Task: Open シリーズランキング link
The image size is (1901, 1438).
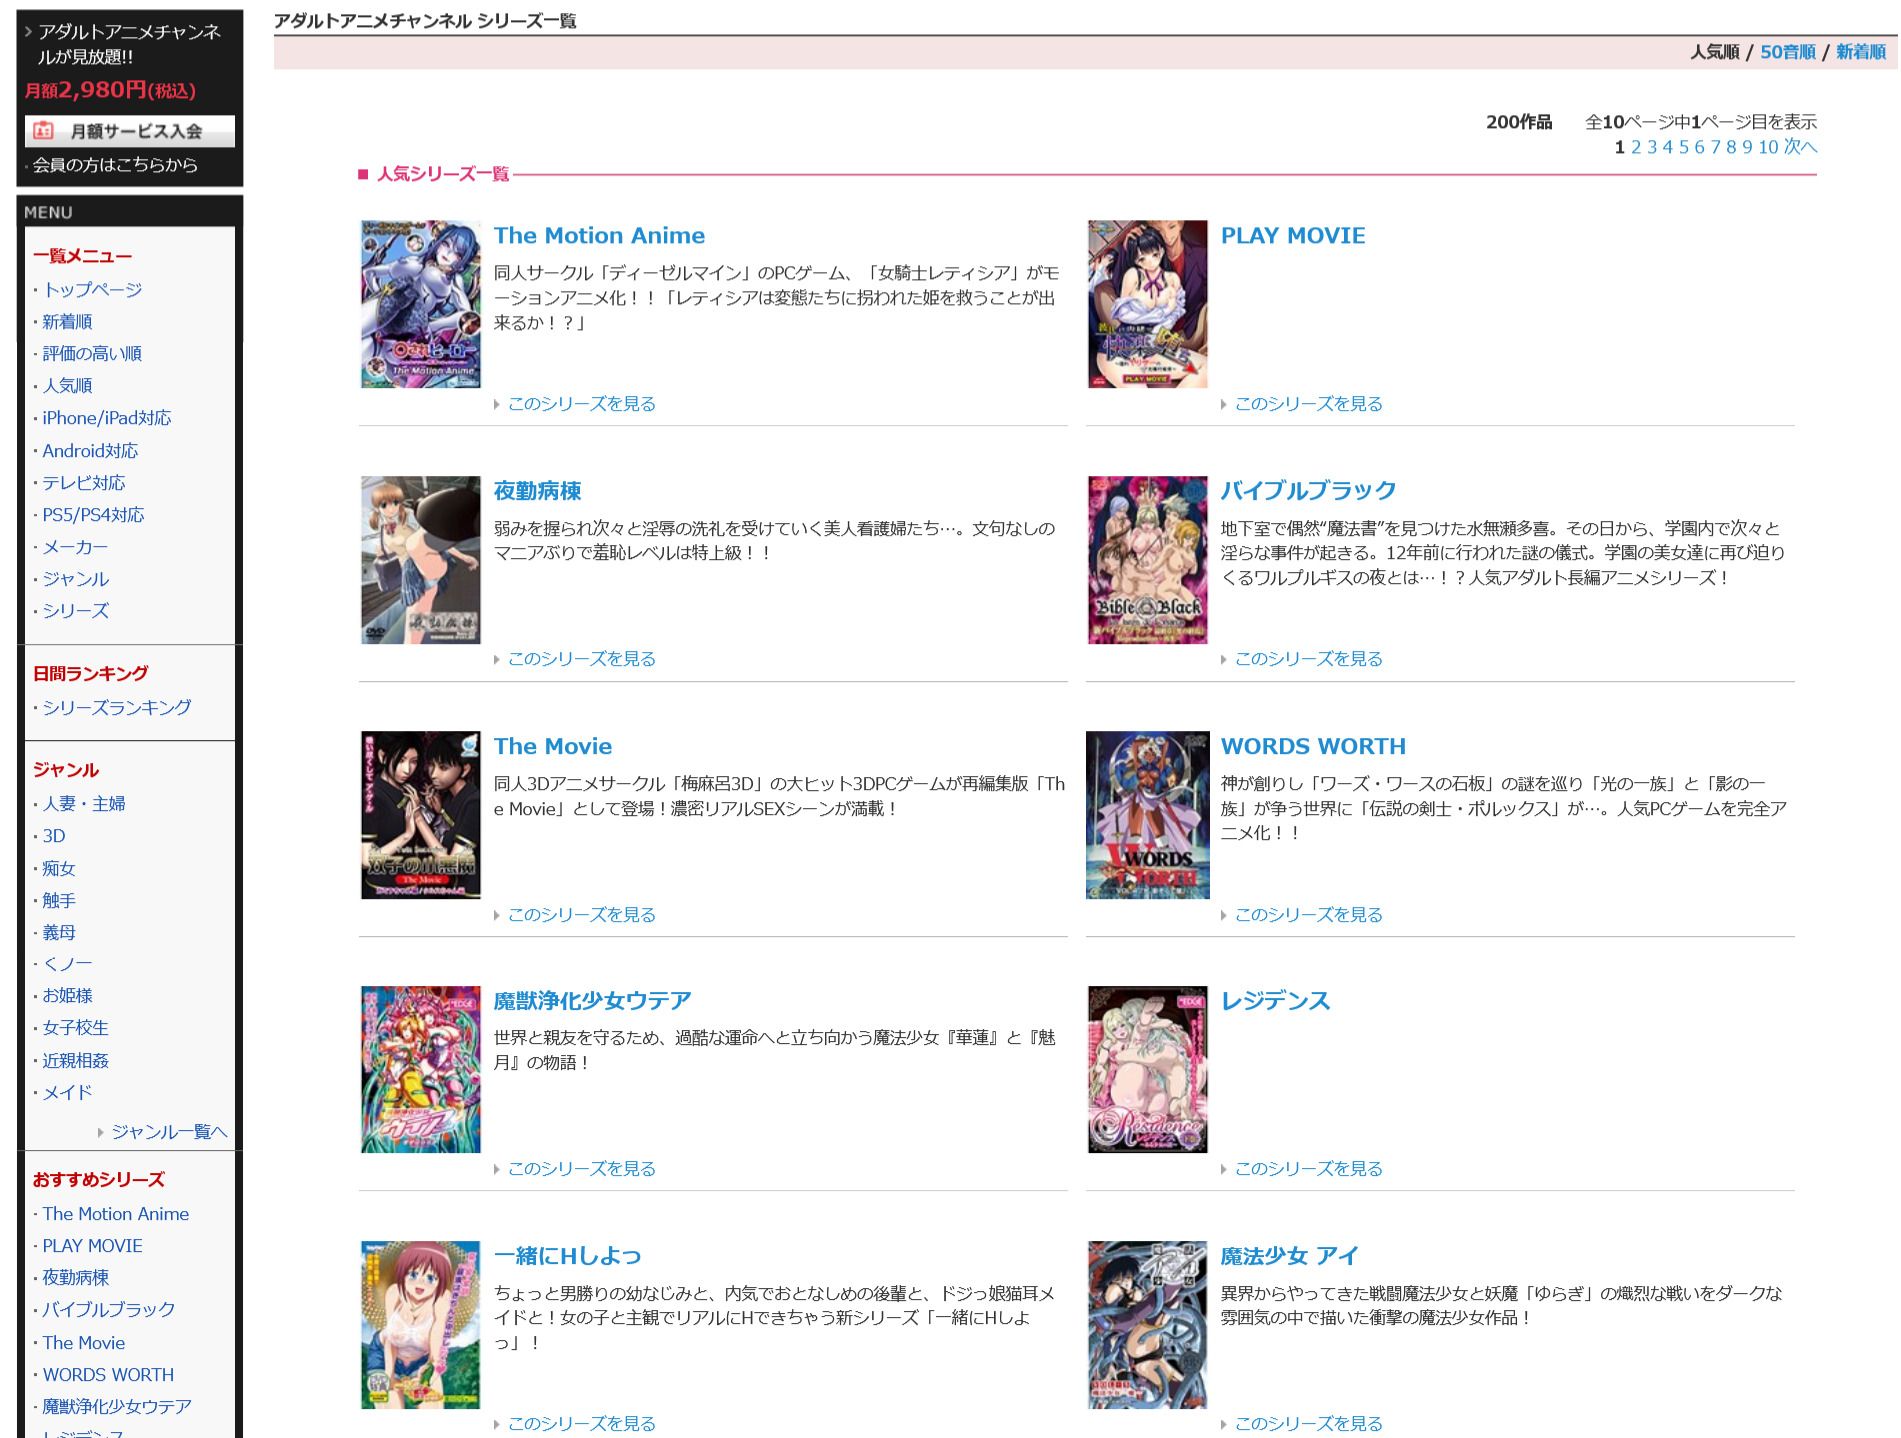Action: (x=117, y=707)
